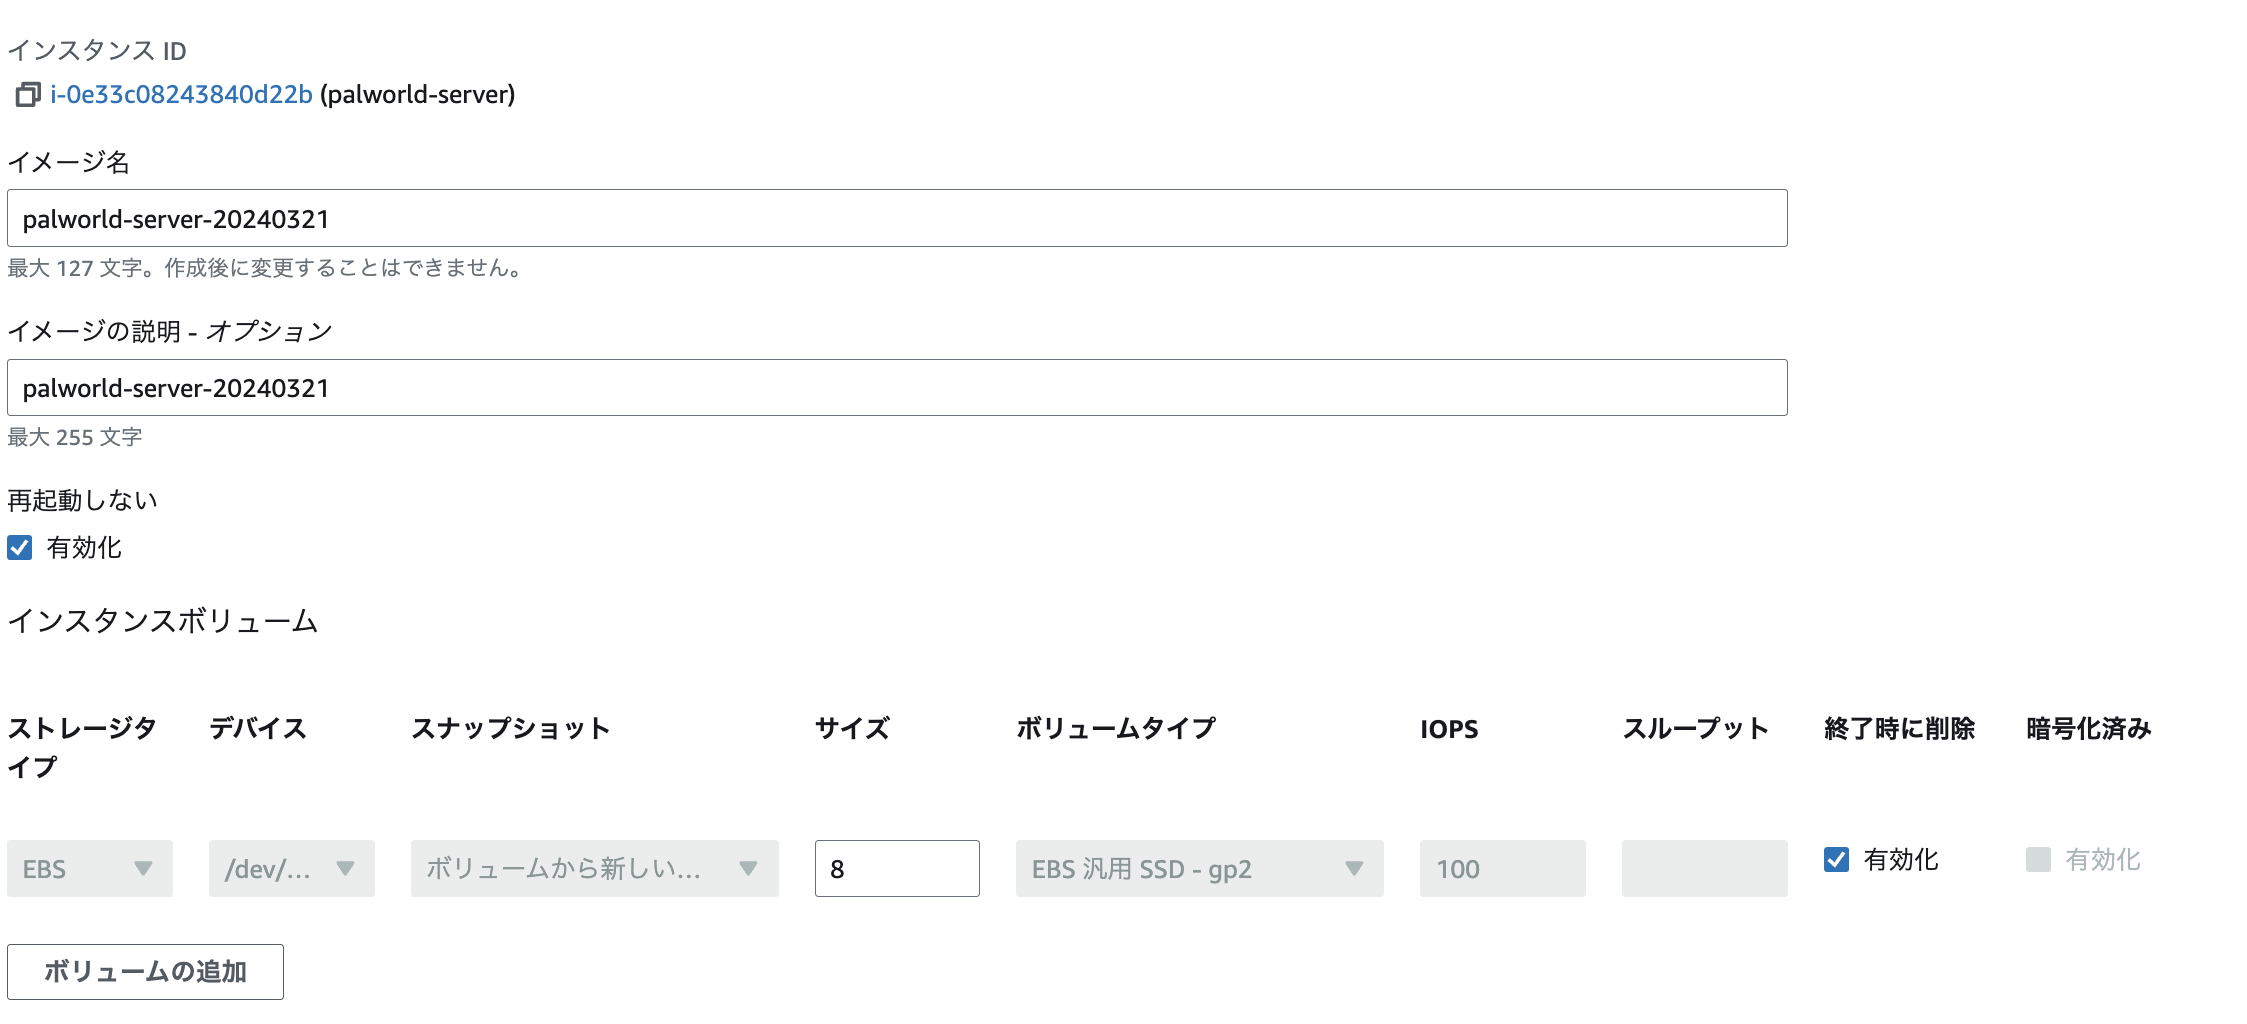2247x1024 pixels.
Task: Open the i-0e33c08243840d22b instance link
Action: click(x=181, y=95)
